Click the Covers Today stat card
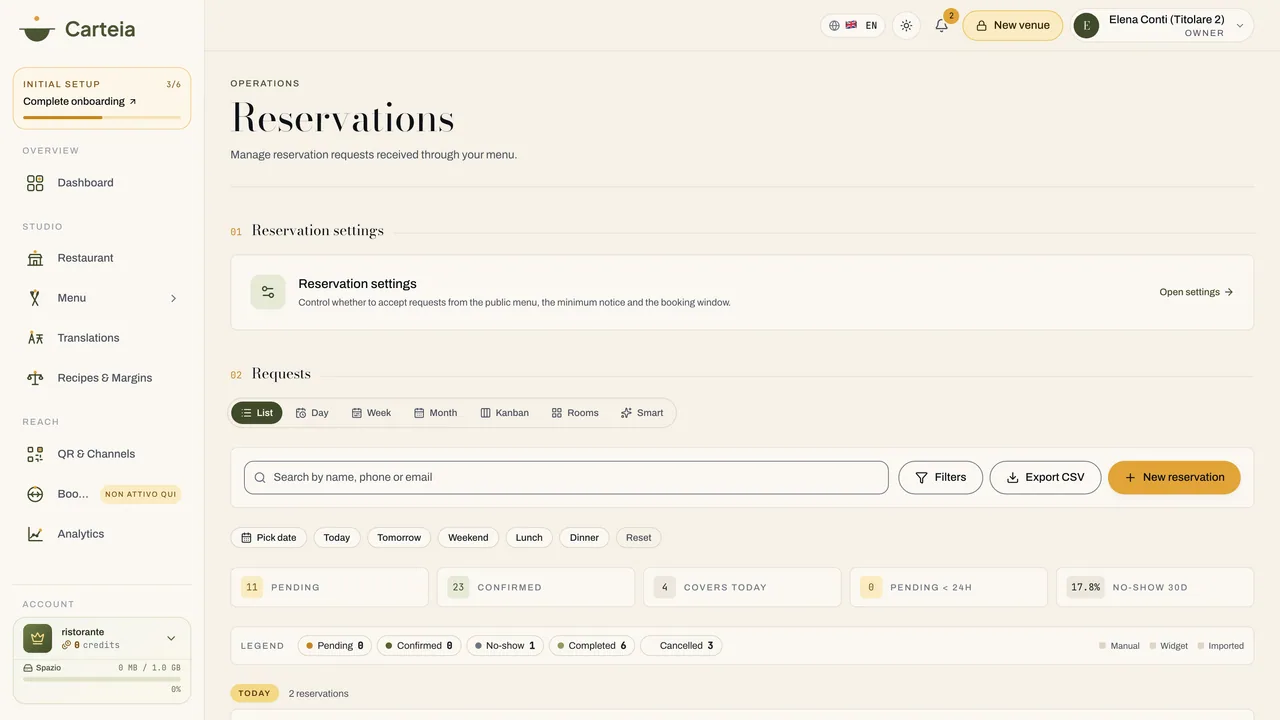The height and width of the screenshot is (720, 1280). click(x=742, y=587)
